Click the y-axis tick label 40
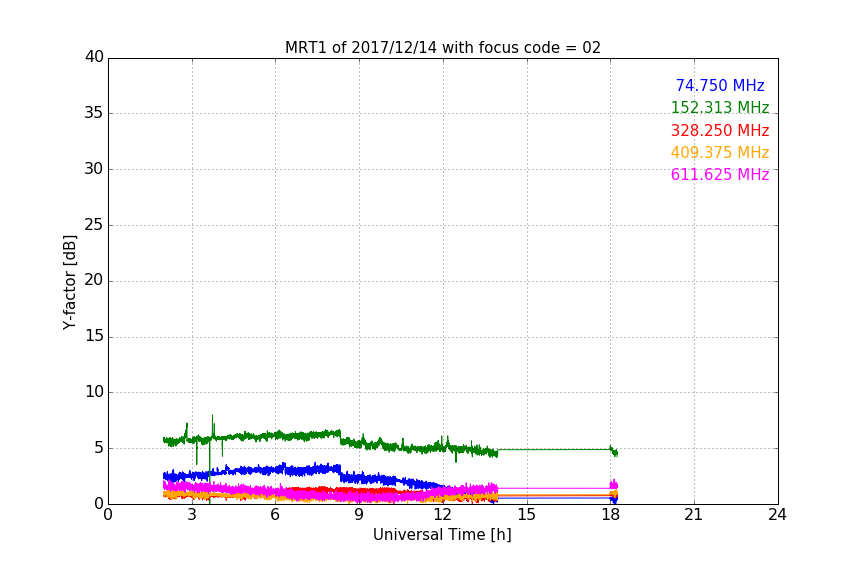This screenshot has width=864, height=576. 94,57
